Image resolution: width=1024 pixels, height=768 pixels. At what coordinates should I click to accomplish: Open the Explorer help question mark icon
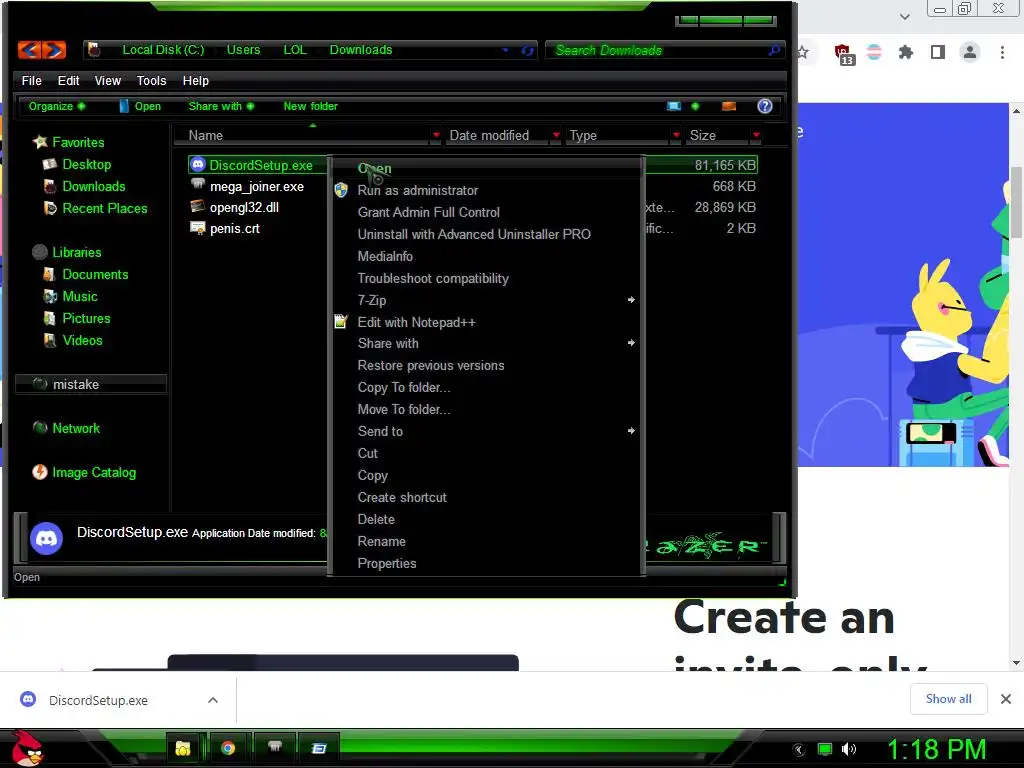click(765, 106)
